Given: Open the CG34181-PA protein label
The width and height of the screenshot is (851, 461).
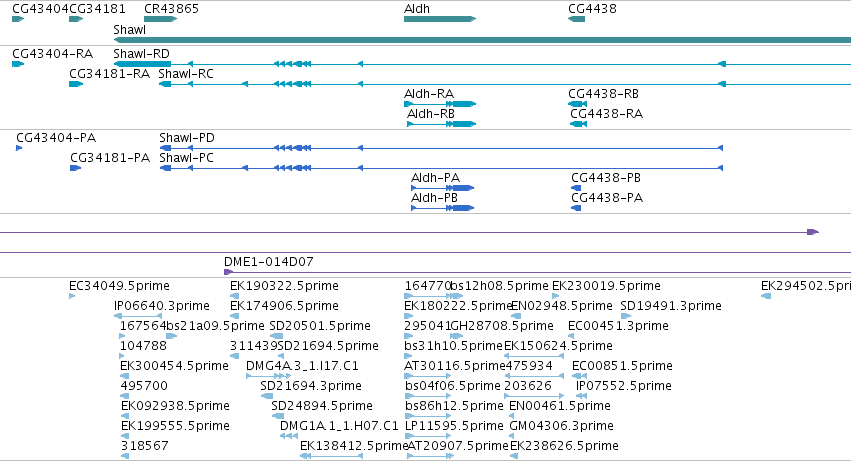Looking at the screenshot, I should coord(110,158).
